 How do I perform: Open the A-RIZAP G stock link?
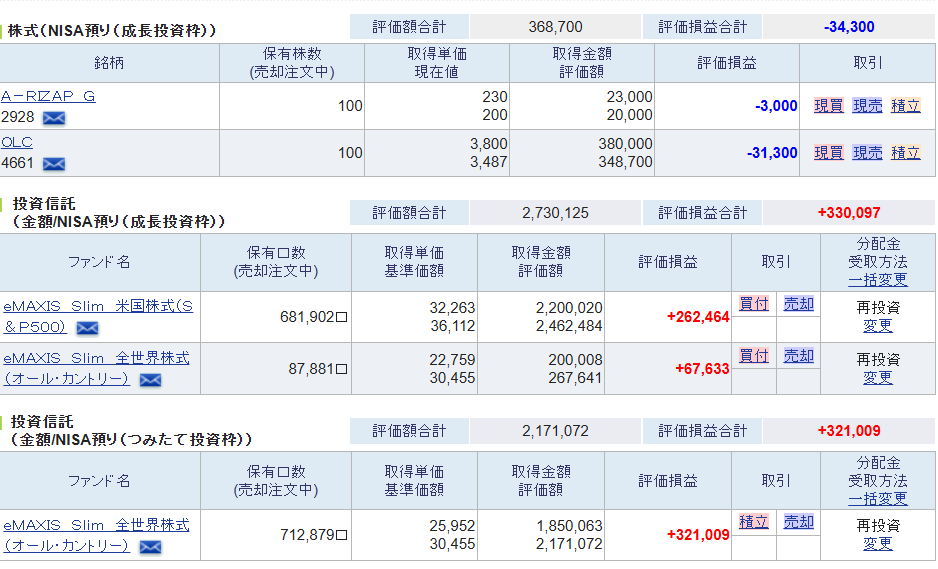(x=48, y=96)
